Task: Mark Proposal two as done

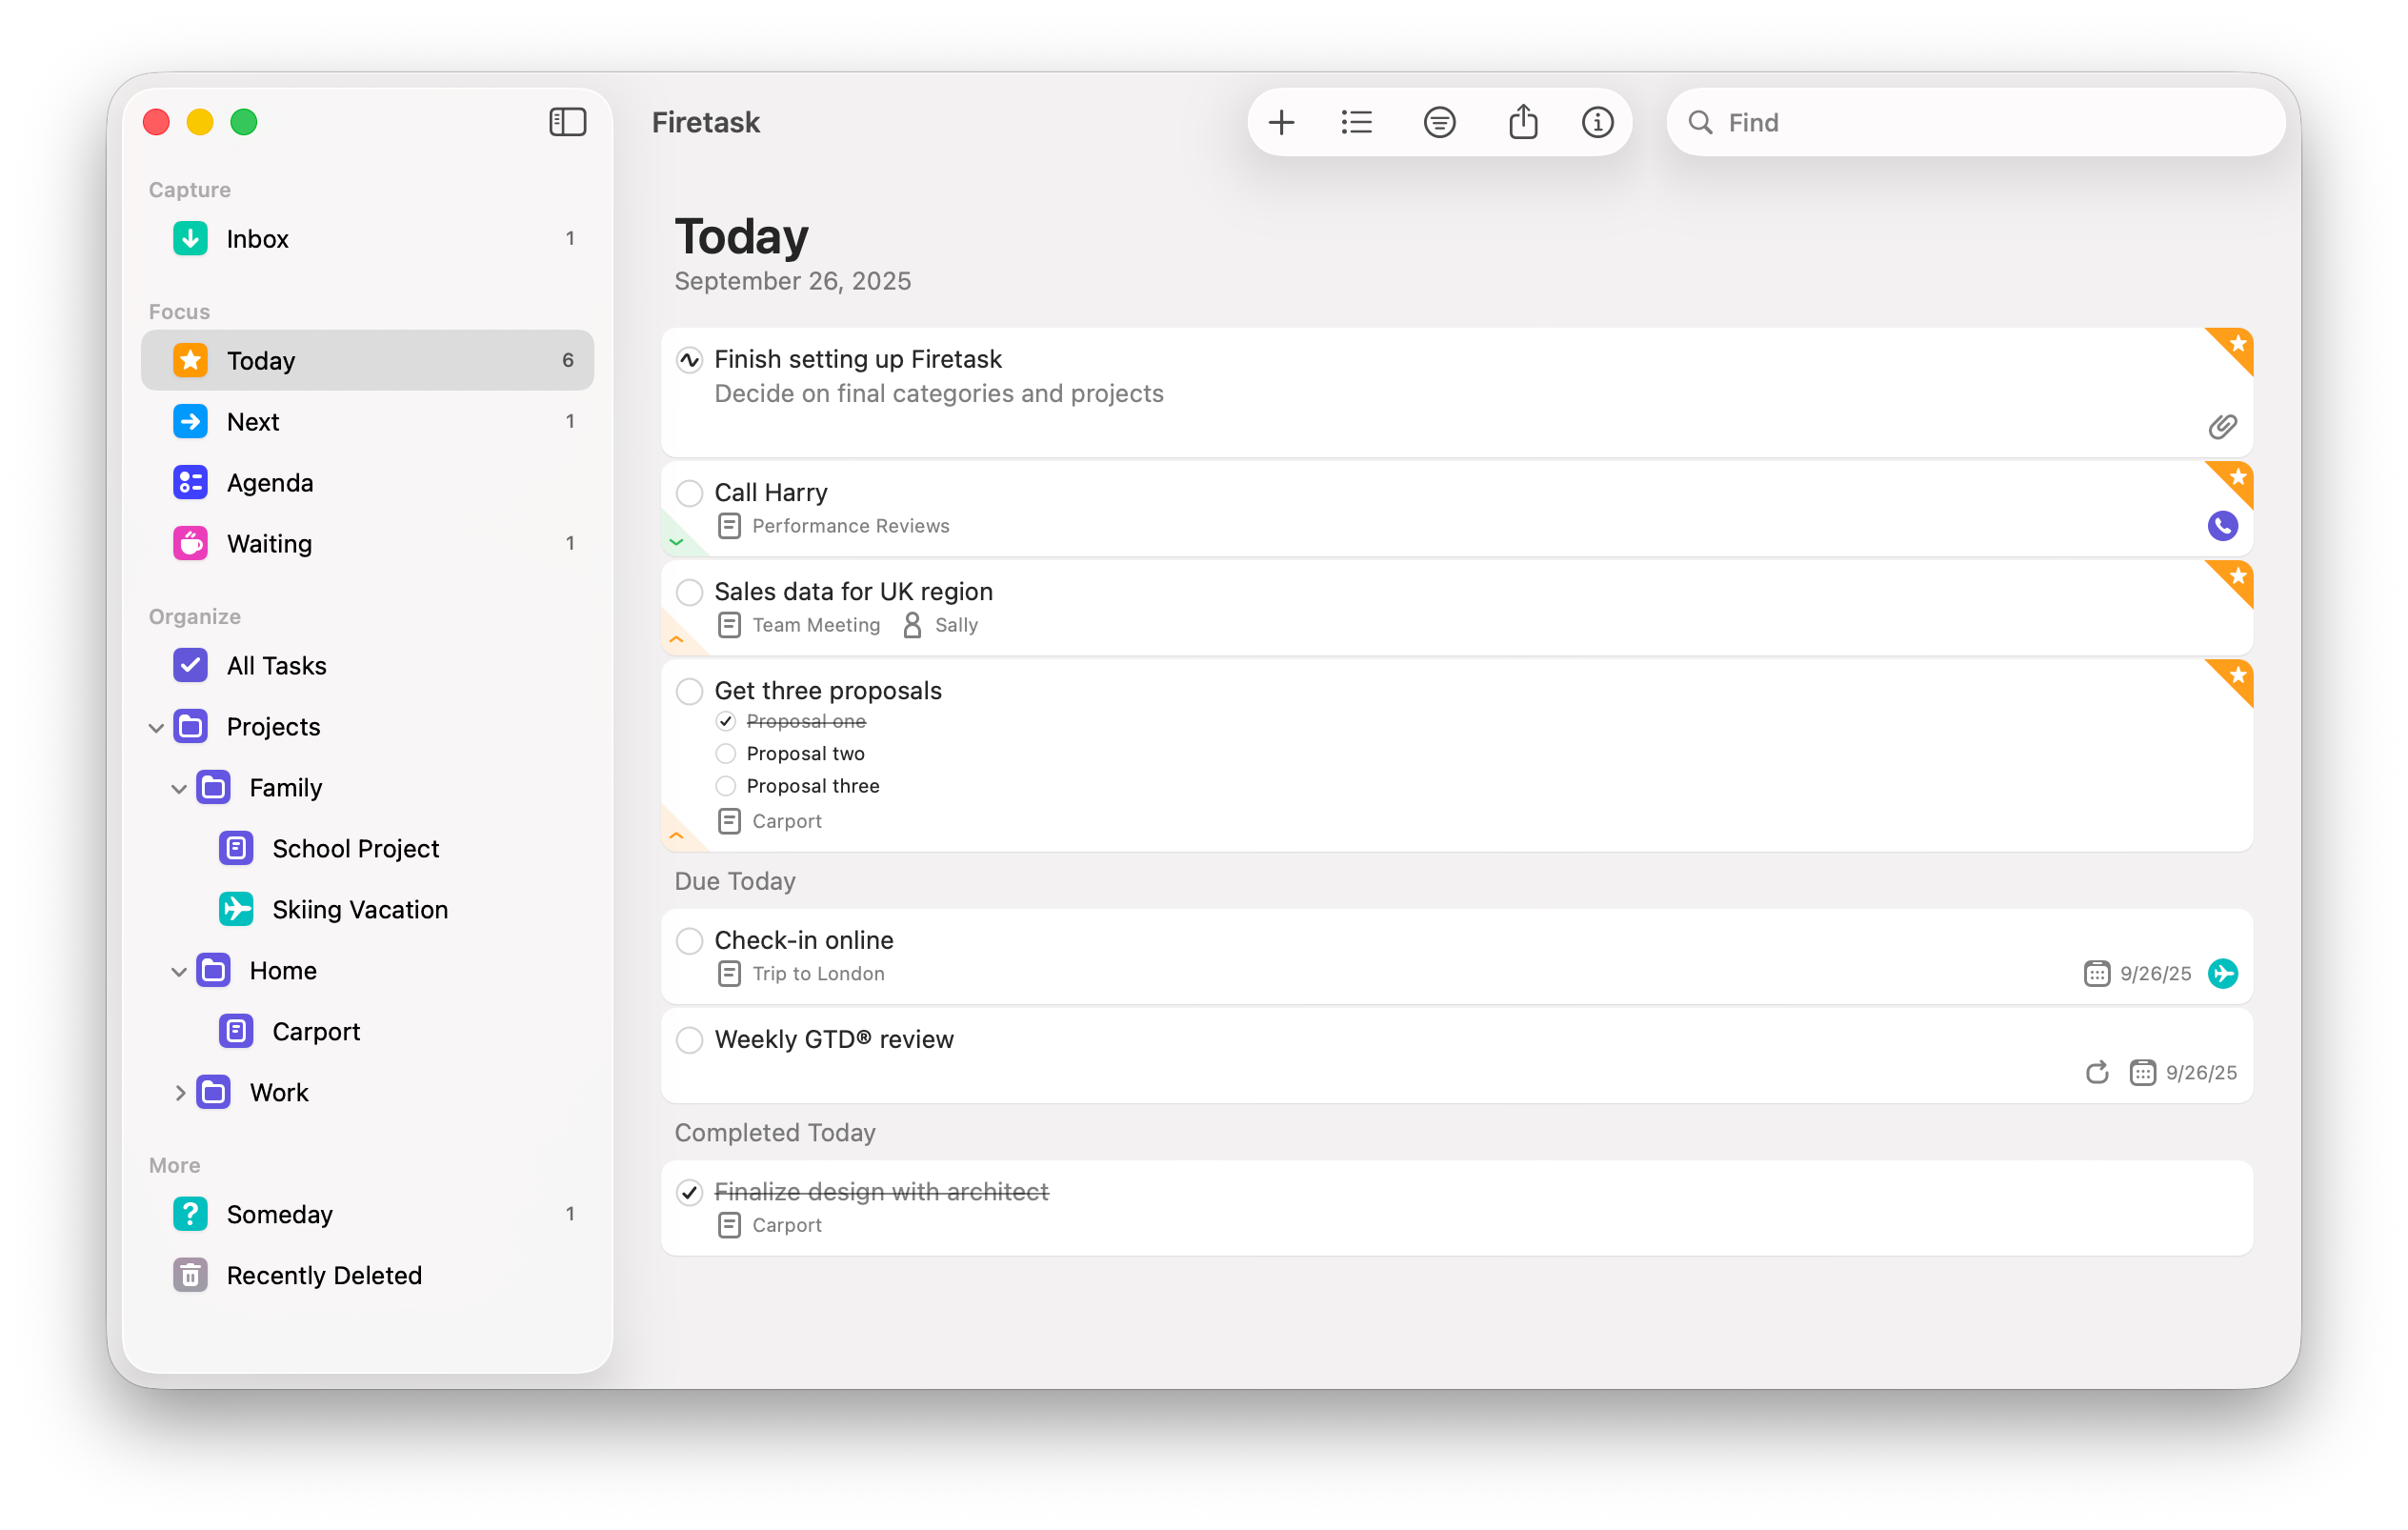Action: click(726, 753)
